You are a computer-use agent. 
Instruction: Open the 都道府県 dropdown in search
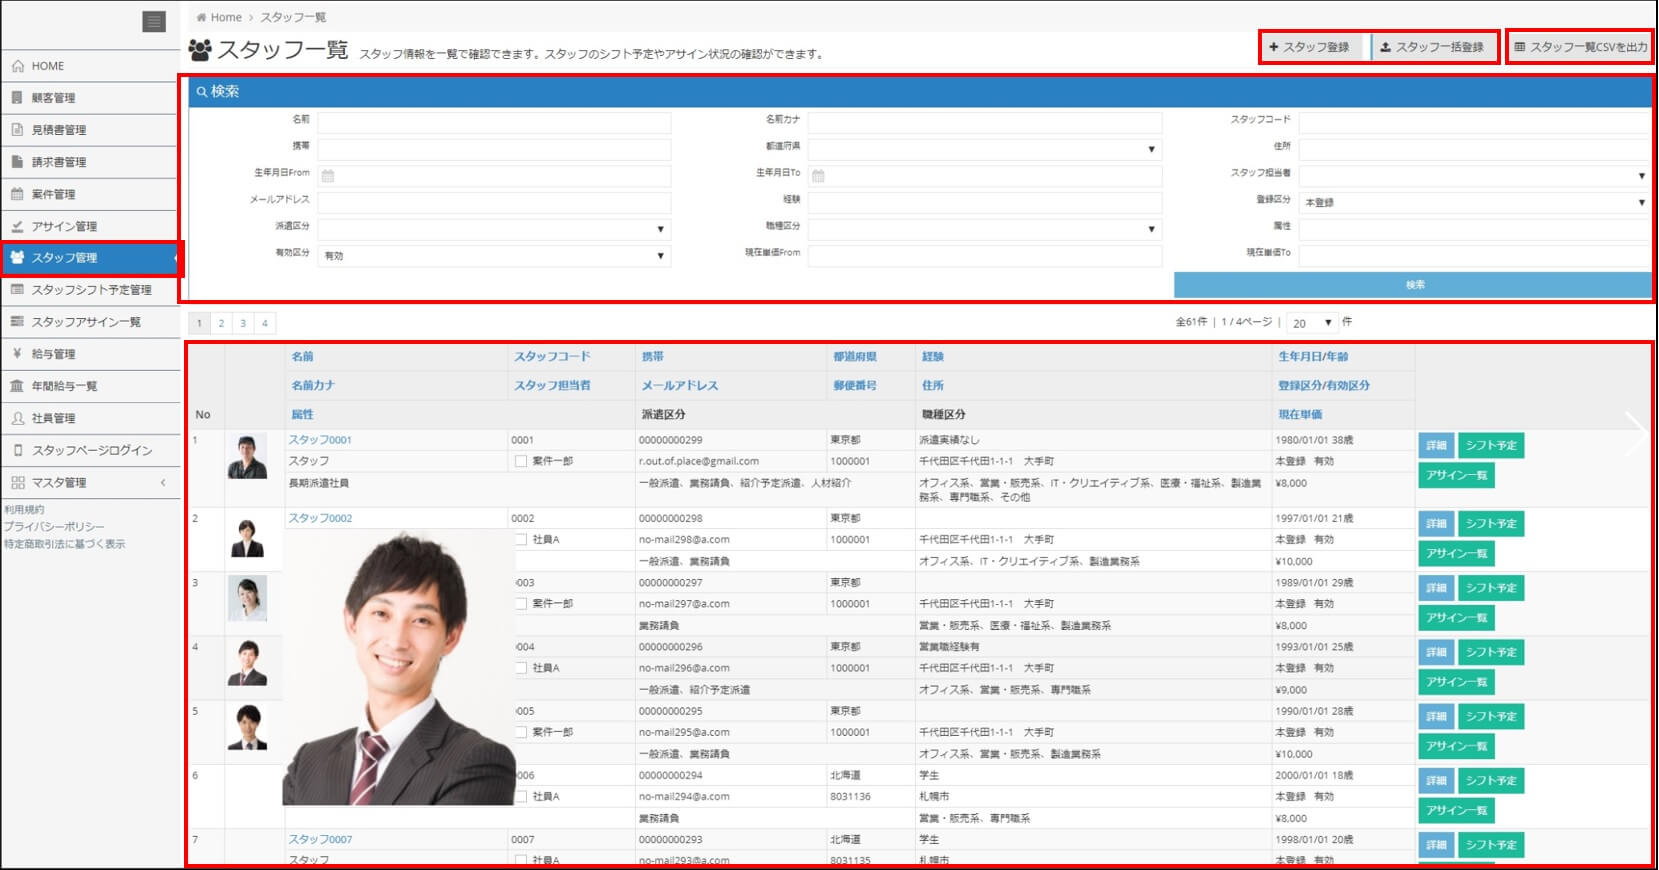click(x=984, y=149)
